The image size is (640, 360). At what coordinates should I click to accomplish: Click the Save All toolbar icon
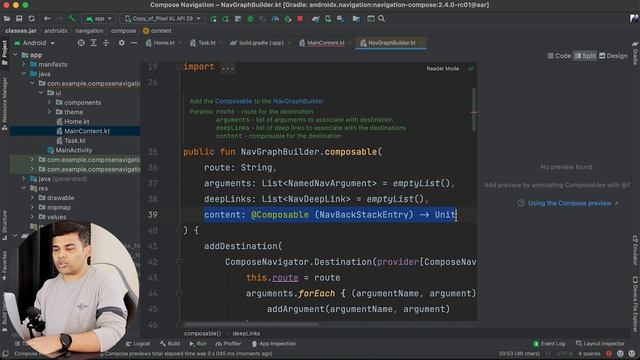[19, 19]
